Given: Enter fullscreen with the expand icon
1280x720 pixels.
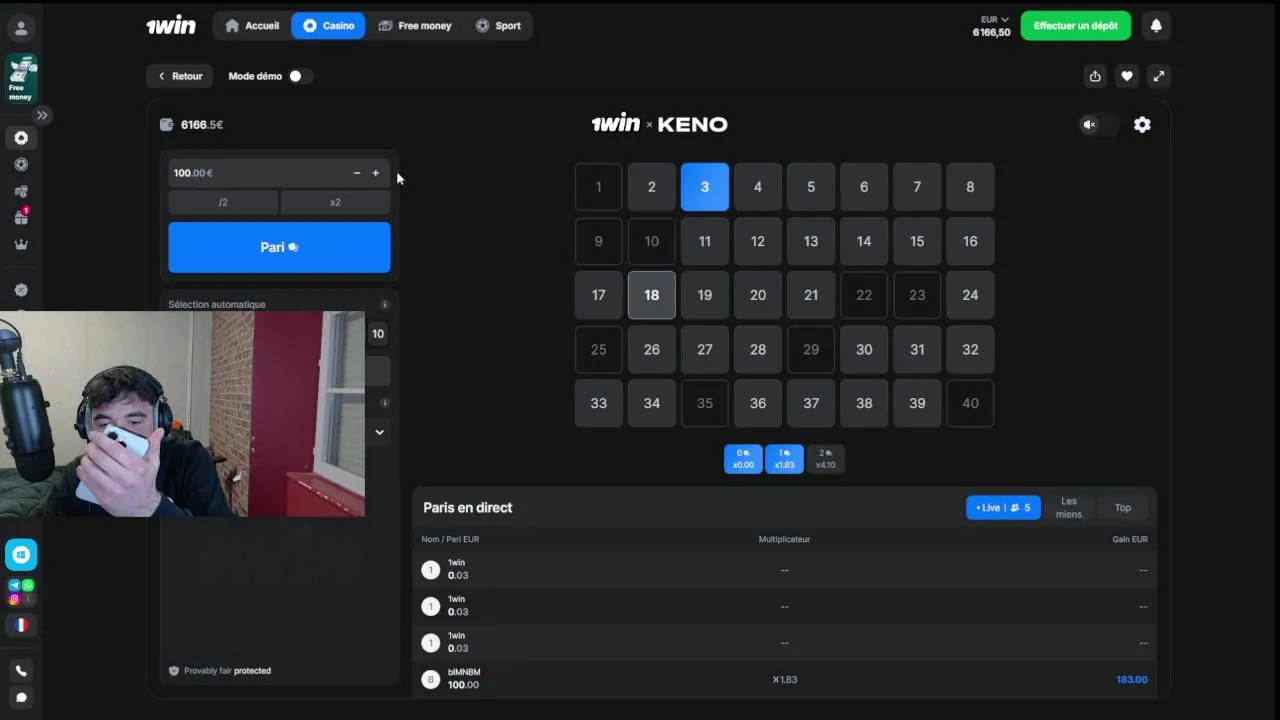Looking at the screenshot, I should pos(1158,76).
